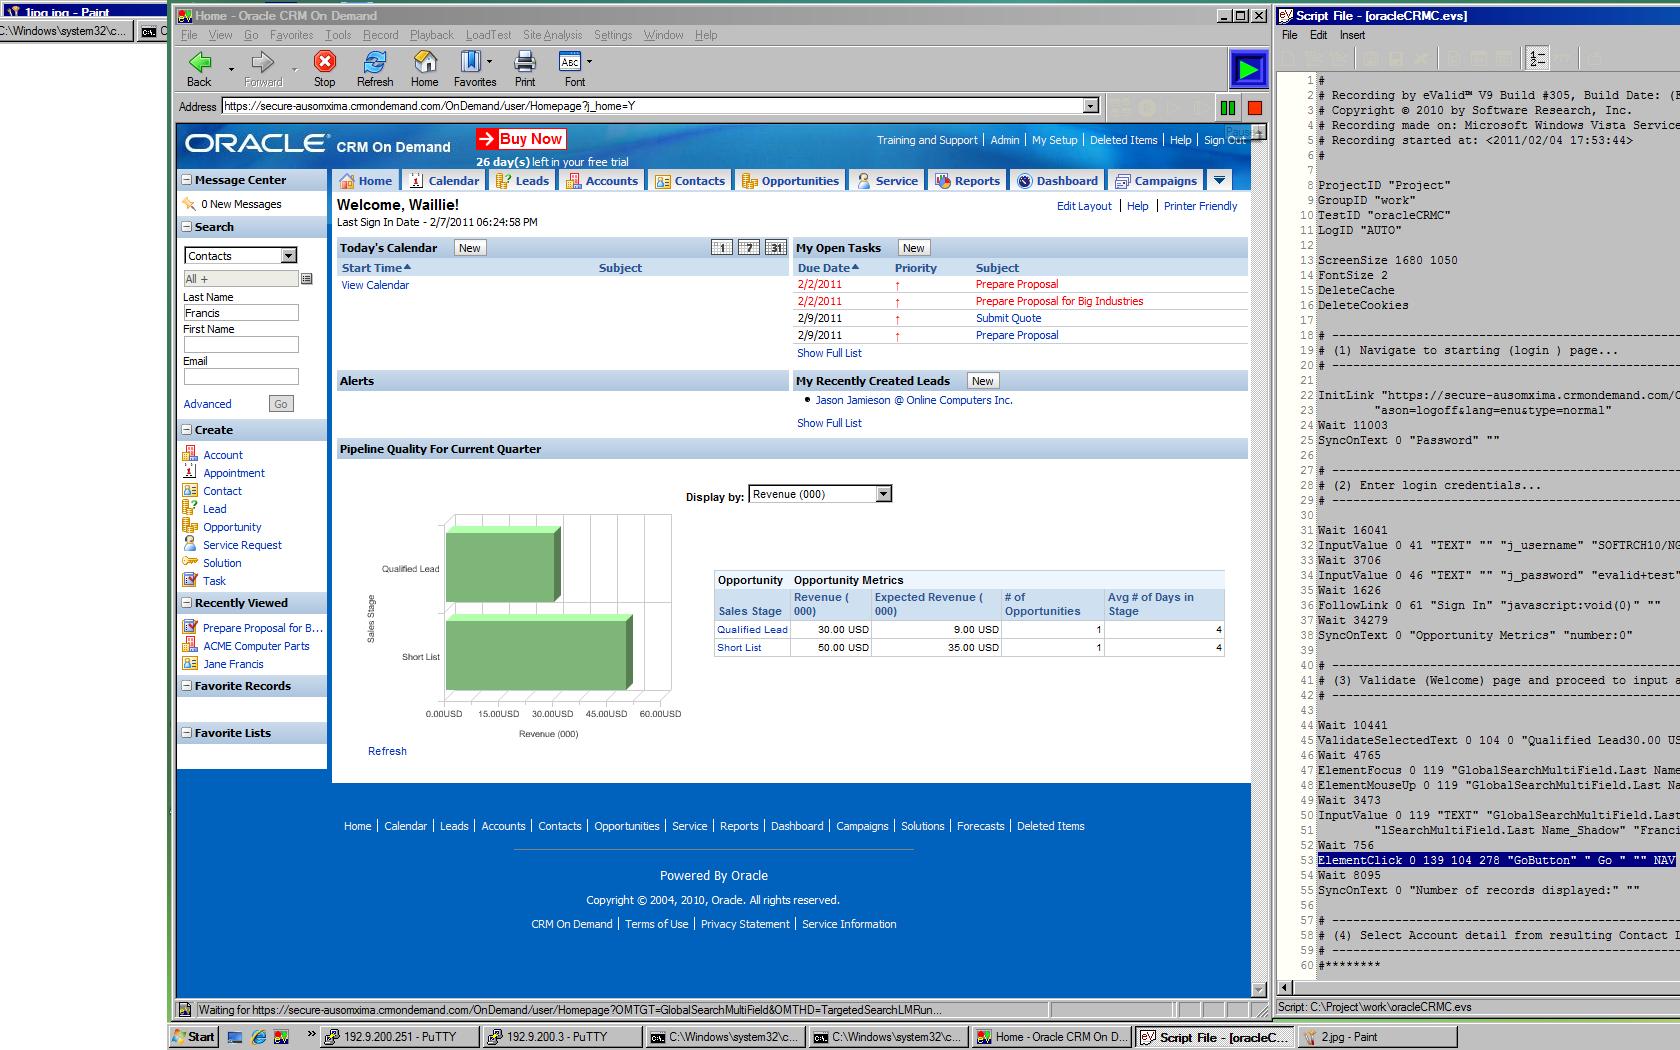Click the Print printer icon

[525, 61]
